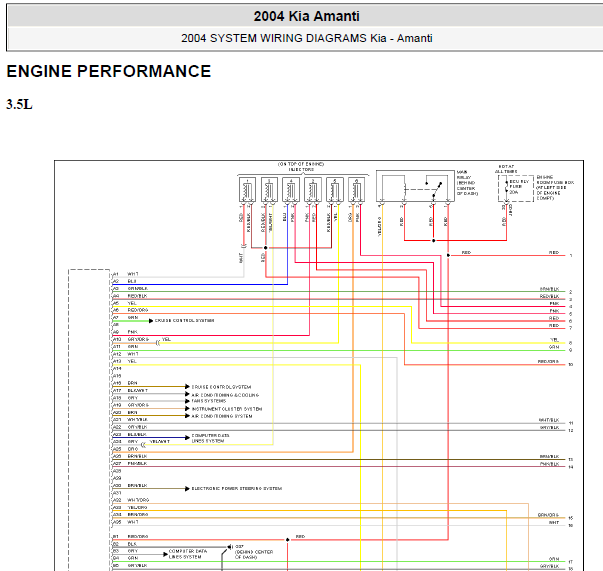Image resolution: width=603 pixels, height=571 pixels.
Task: Click pin label A1 WHT
Action: (x=125, y=275)
